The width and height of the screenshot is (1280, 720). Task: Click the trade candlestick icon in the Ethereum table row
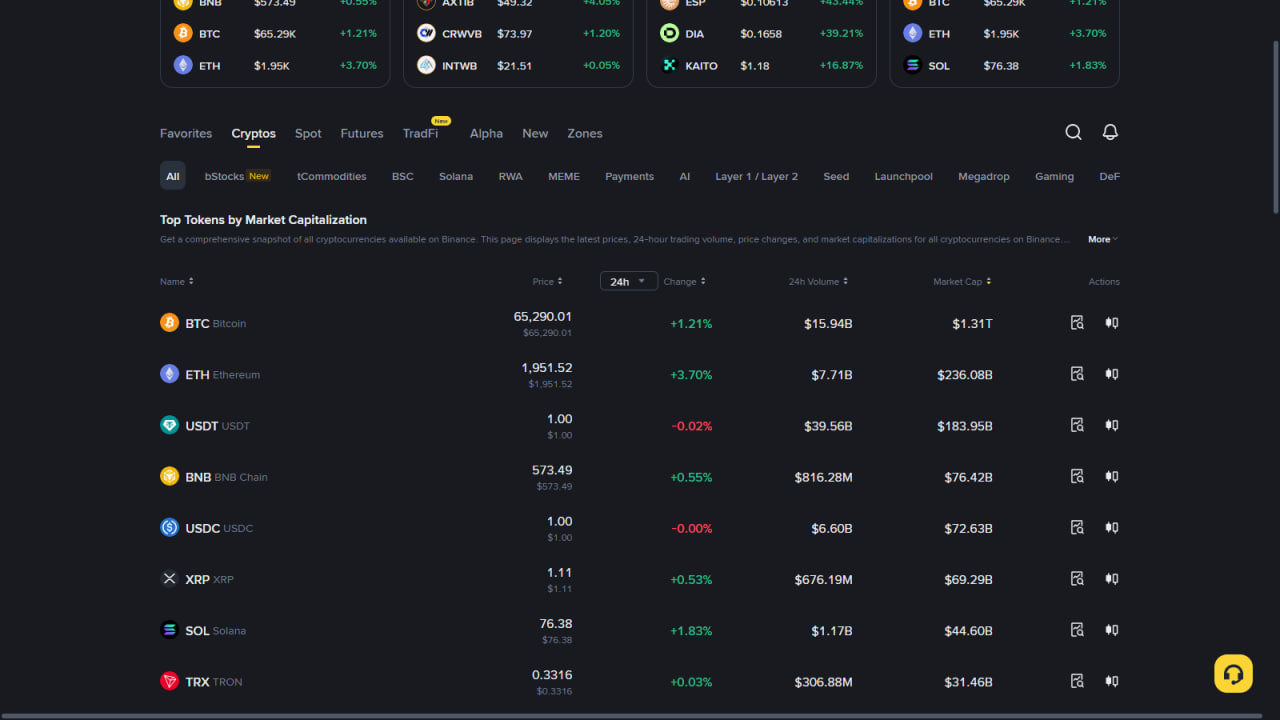pyautogui.click(x=1111, y=374)
